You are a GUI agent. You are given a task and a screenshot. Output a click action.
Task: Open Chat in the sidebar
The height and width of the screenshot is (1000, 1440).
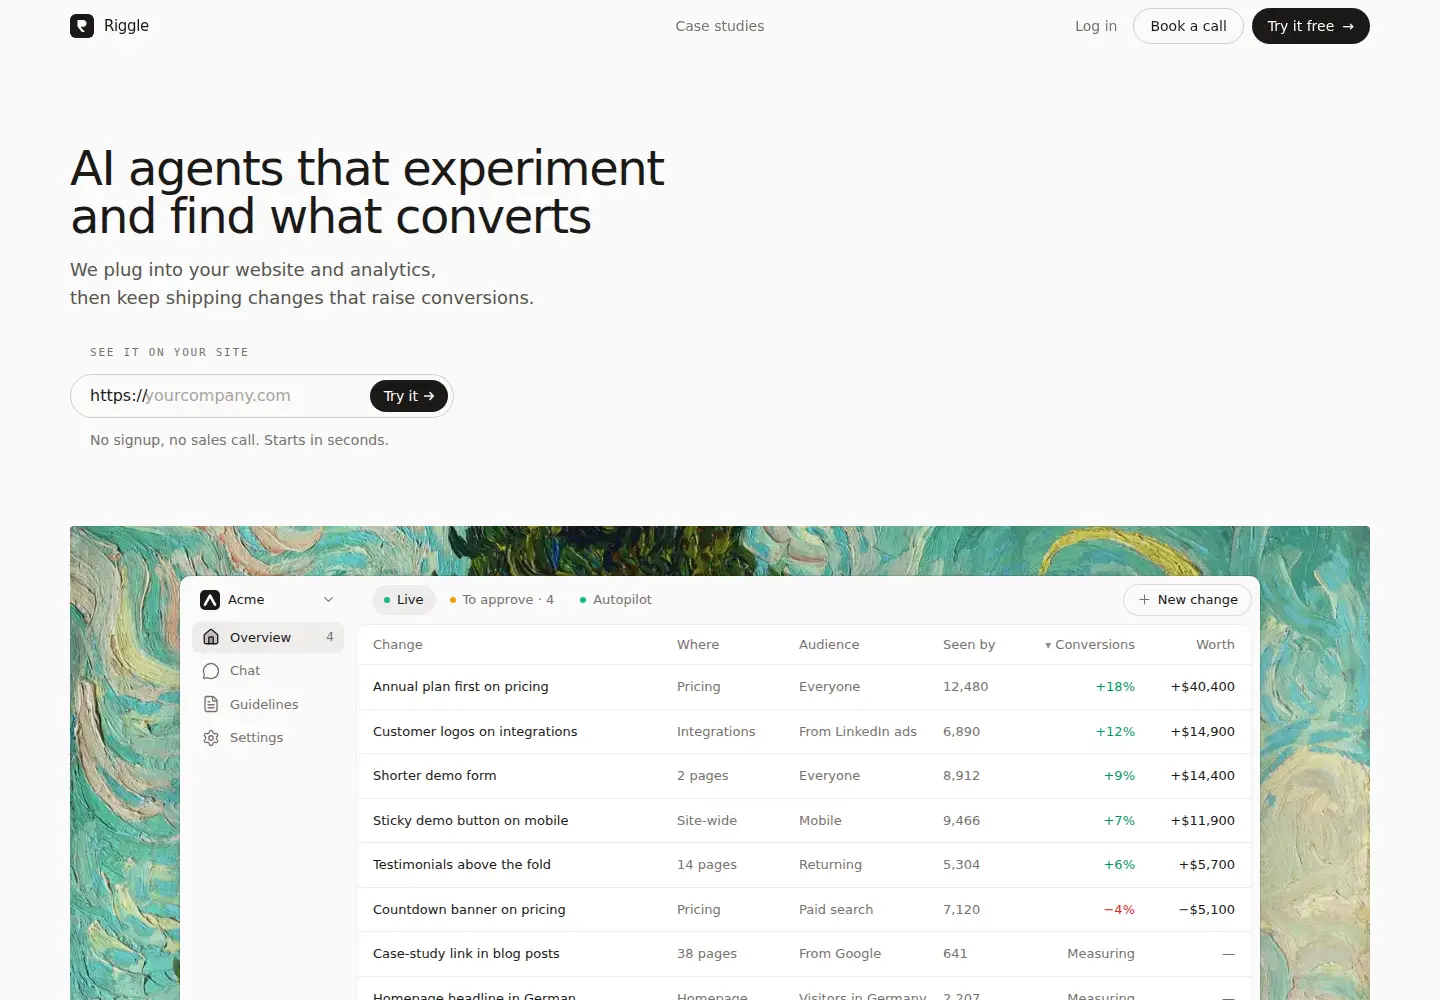pos(268,671)
